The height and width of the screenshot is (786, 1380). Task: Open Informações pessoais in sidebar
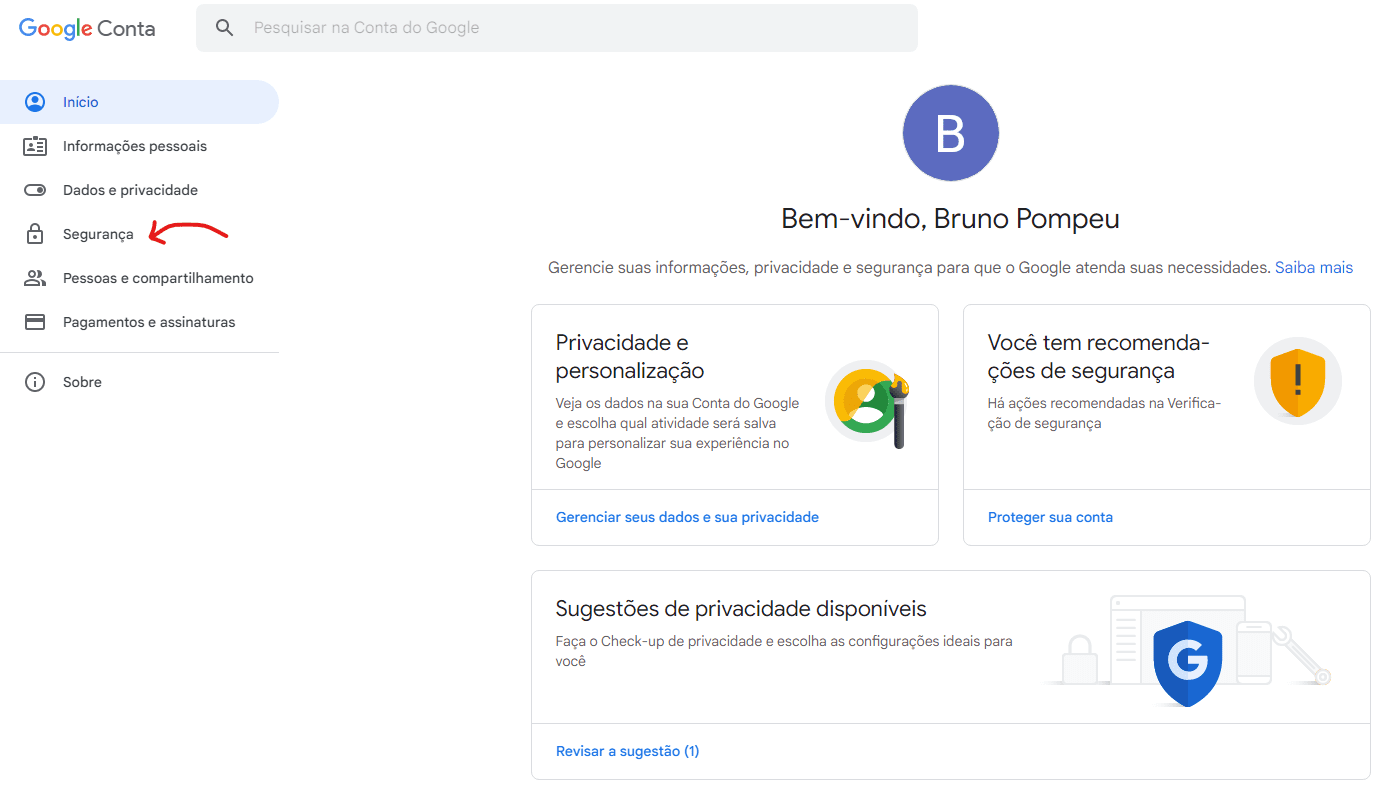139,146
